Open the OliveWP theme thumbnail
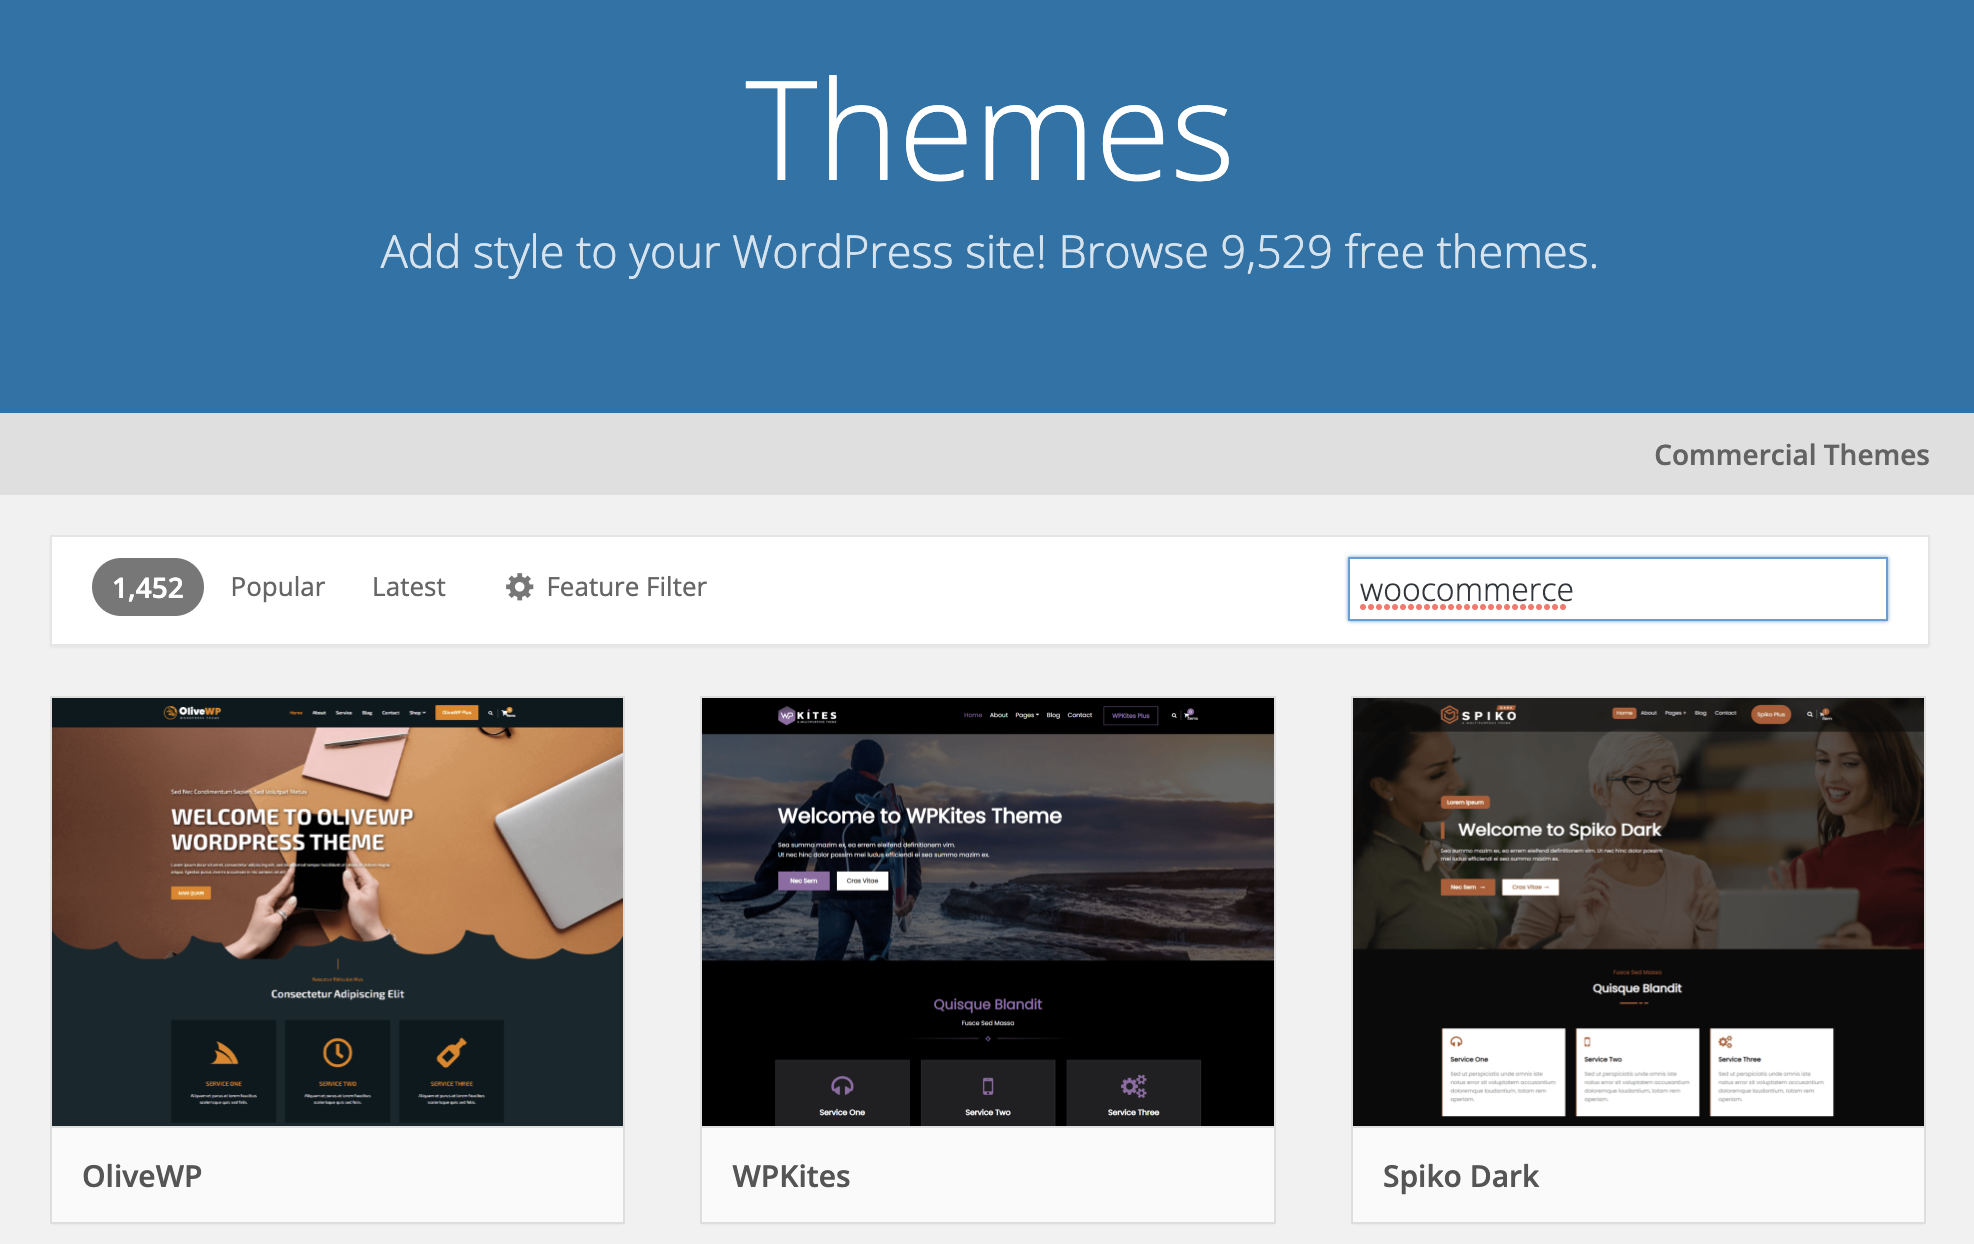Screen dimensions: 1974x1244 tap(338, 912)
